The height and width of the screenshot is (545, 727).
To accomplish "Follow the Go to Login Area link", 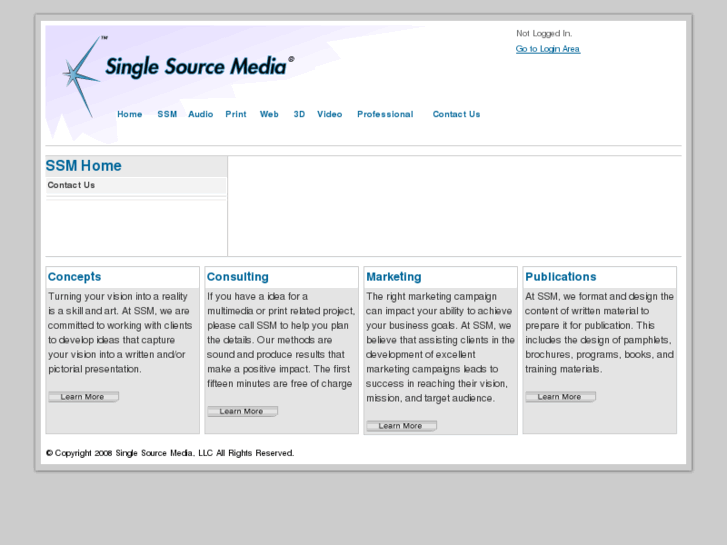I will (x=548, y=49).
